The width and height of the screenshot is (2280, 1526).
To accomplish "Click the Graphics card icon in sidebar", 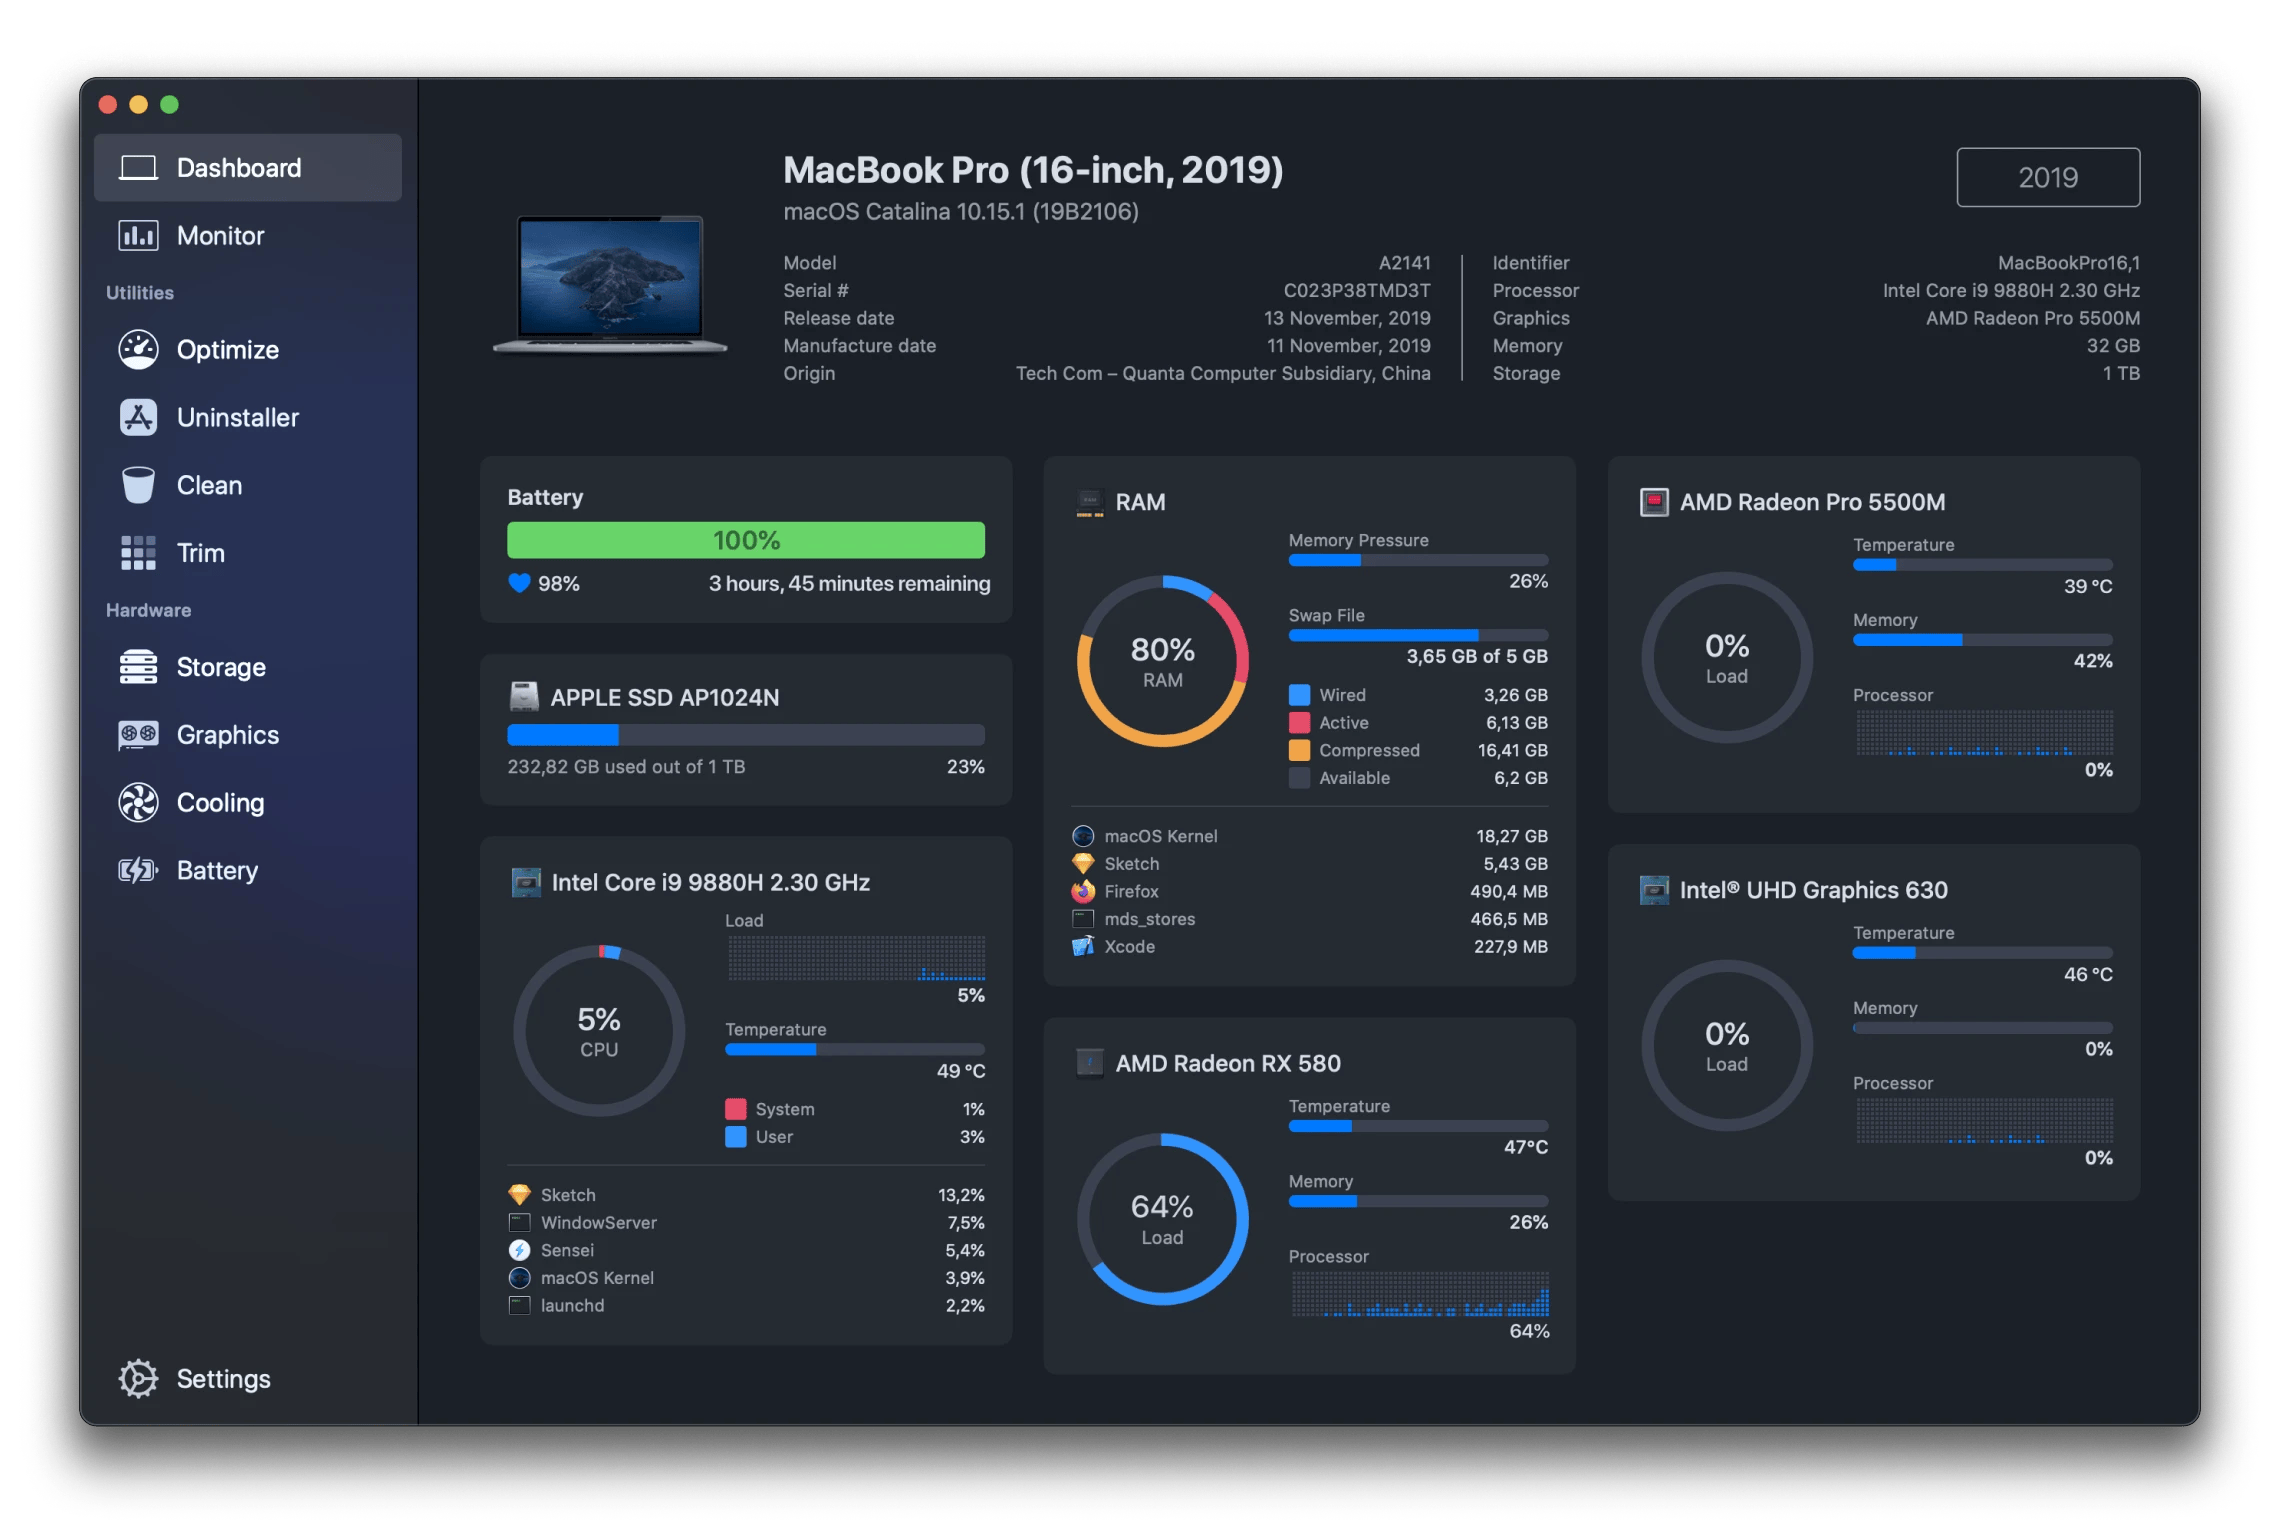I will point(138,735).
